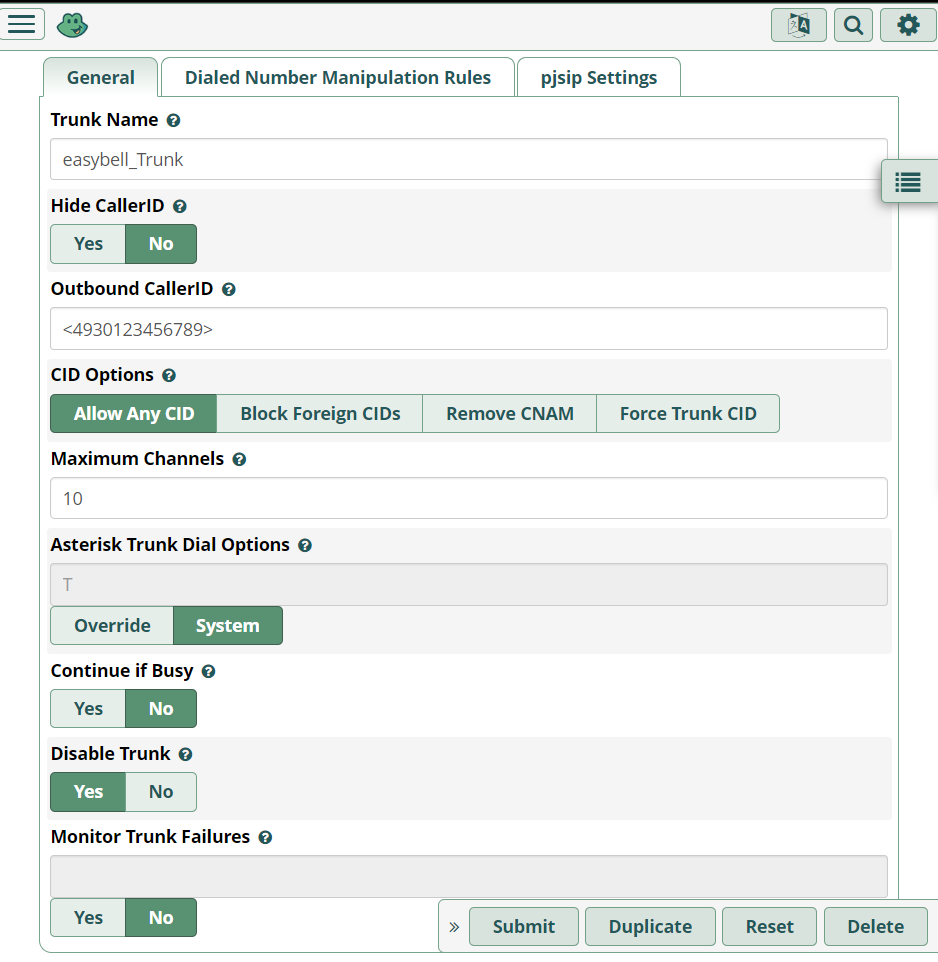Click the search magnifier icon
This screenshot has width=938, height=962.
pos(853,25)
